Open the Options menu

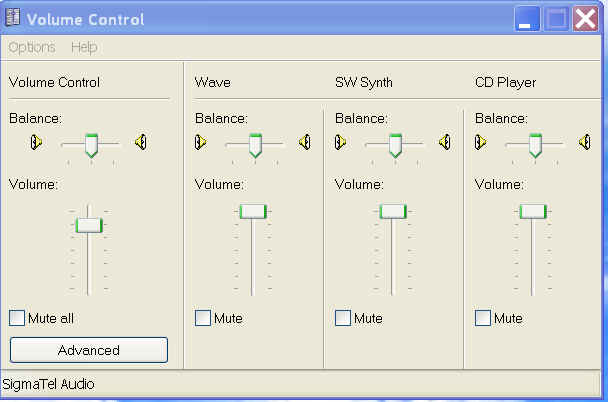click(32, 47)
